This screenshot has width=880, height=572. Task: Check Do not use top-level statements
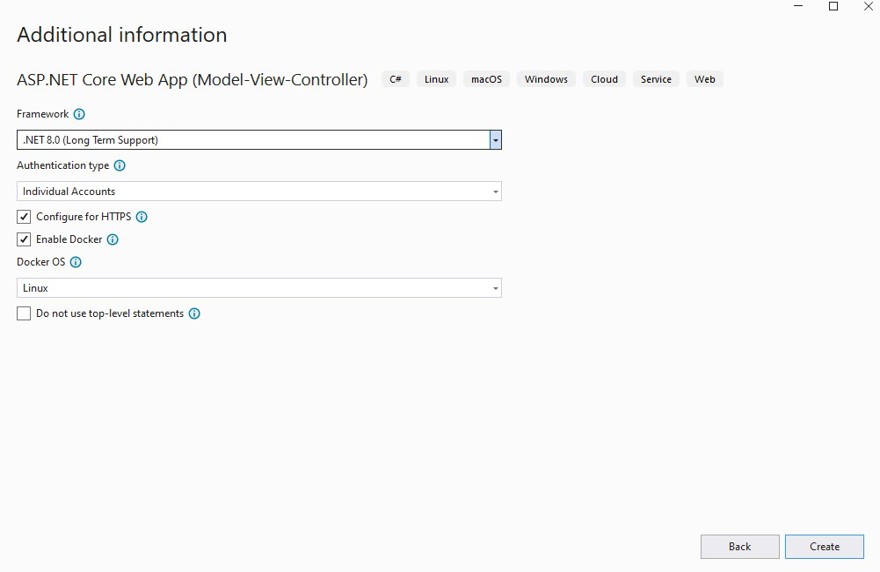(24, 313)
